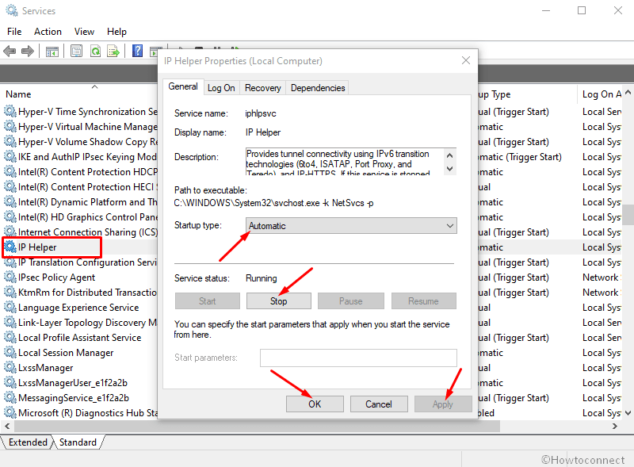Click gear icon beside Intel(R) Dynamic Platform
Viewport: 634px width, 467px height.
(10, 202)
